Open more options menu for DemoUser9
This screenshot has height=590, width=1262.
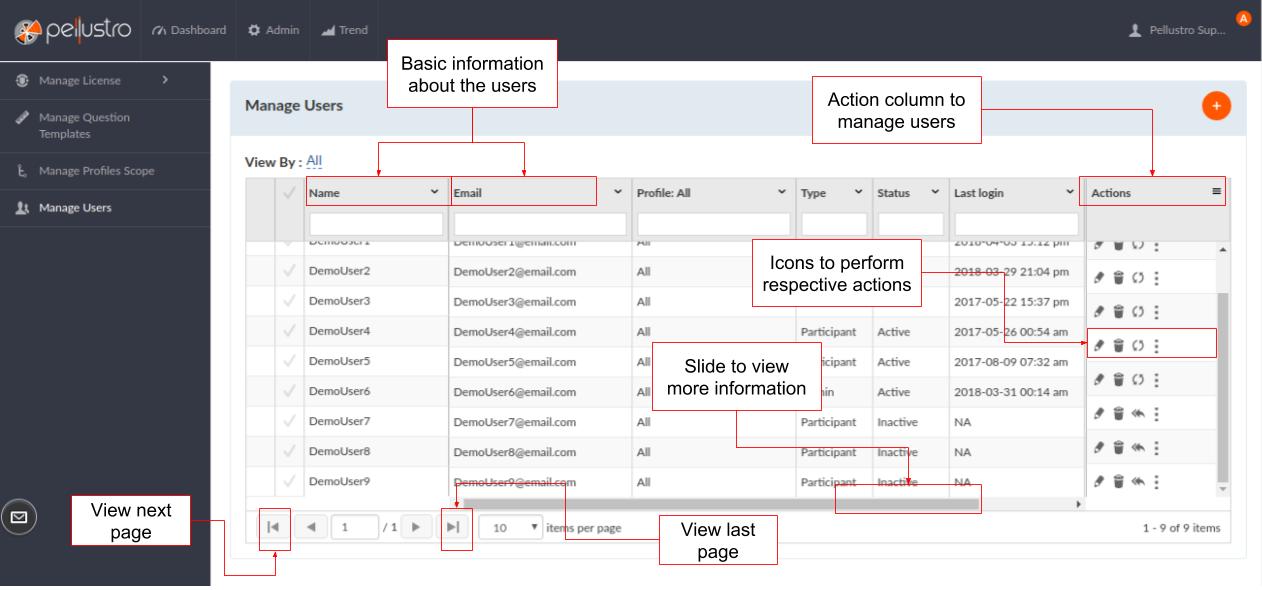pyautogui.click(x=1156, y=483)
